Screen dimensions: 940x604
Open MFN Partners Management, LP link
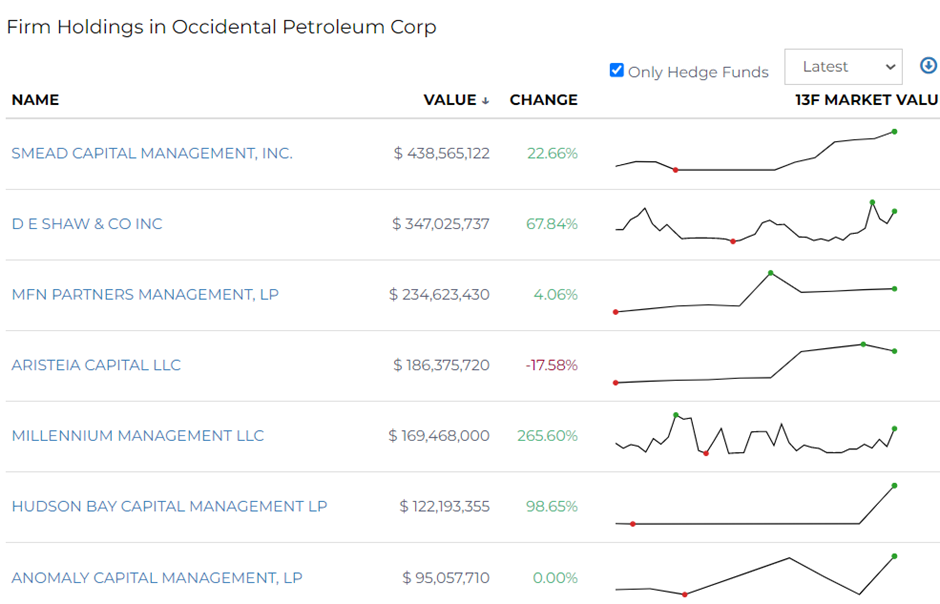pyautogui.click(x=145, y=295)
